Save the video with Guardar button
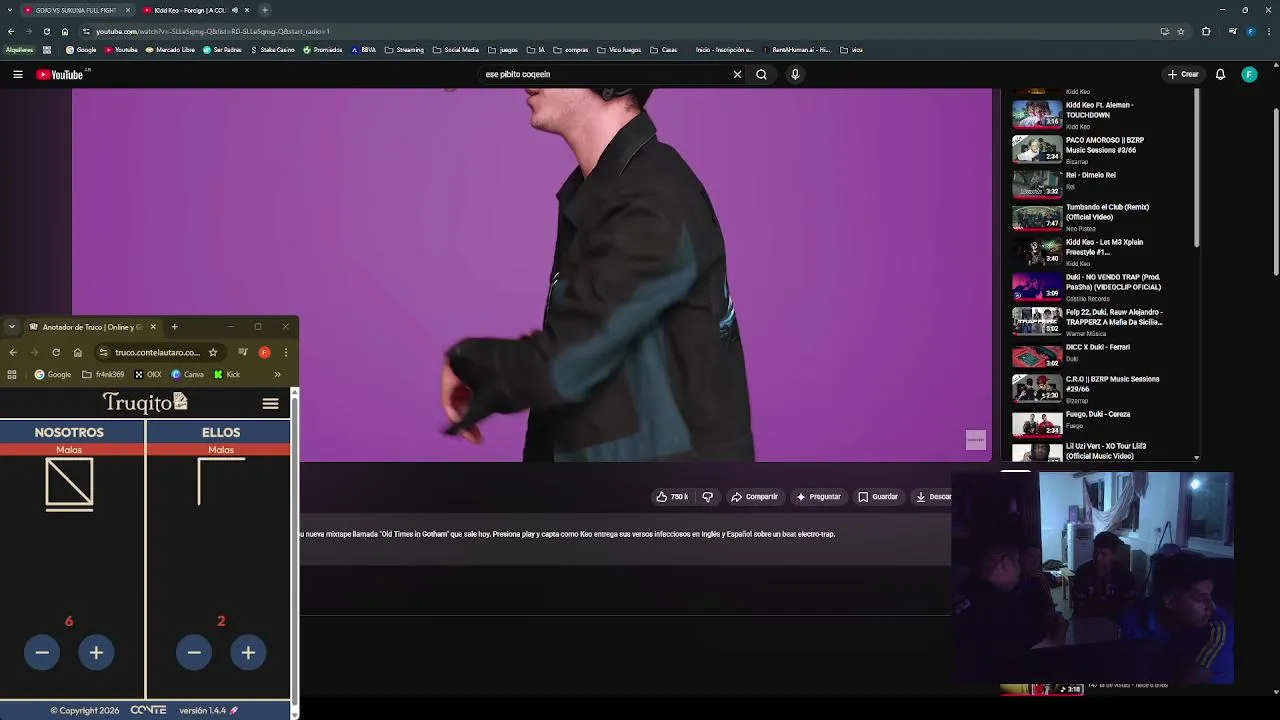Image resolution: width=1280 pixels, height=720 pixels. click(878, 497)
